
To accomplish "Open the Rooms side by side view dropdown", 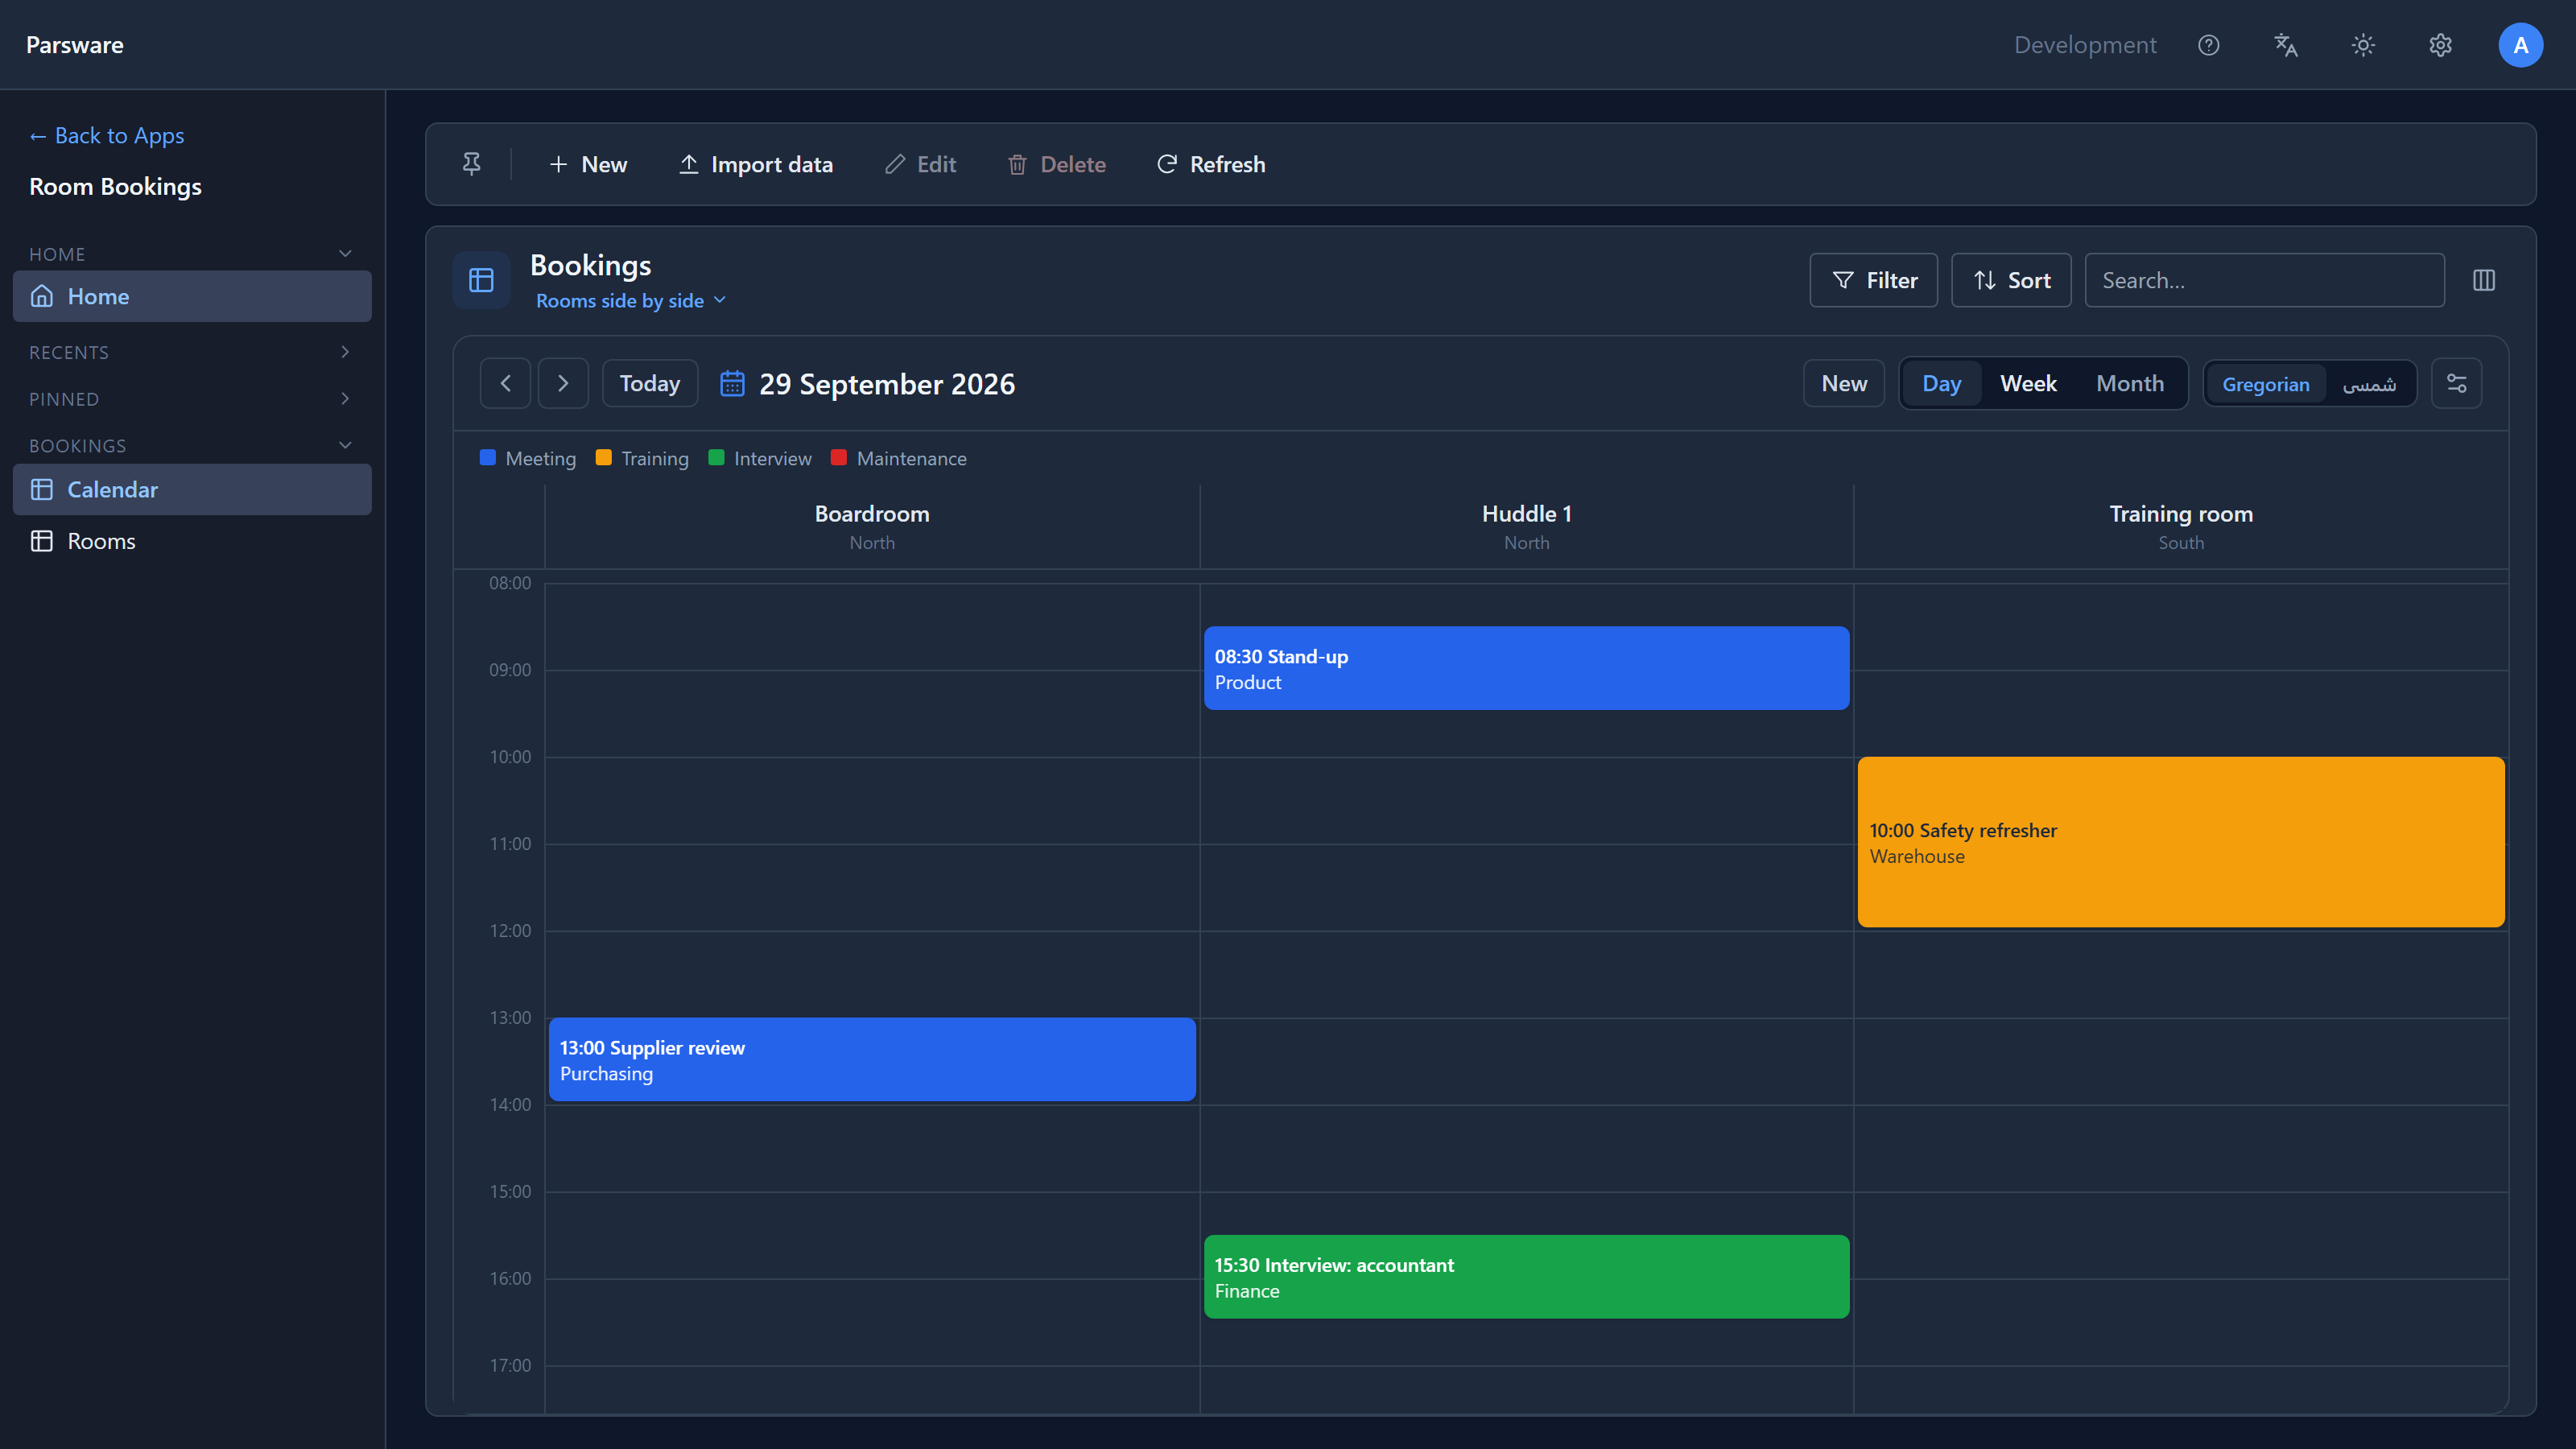I will 631,301.
